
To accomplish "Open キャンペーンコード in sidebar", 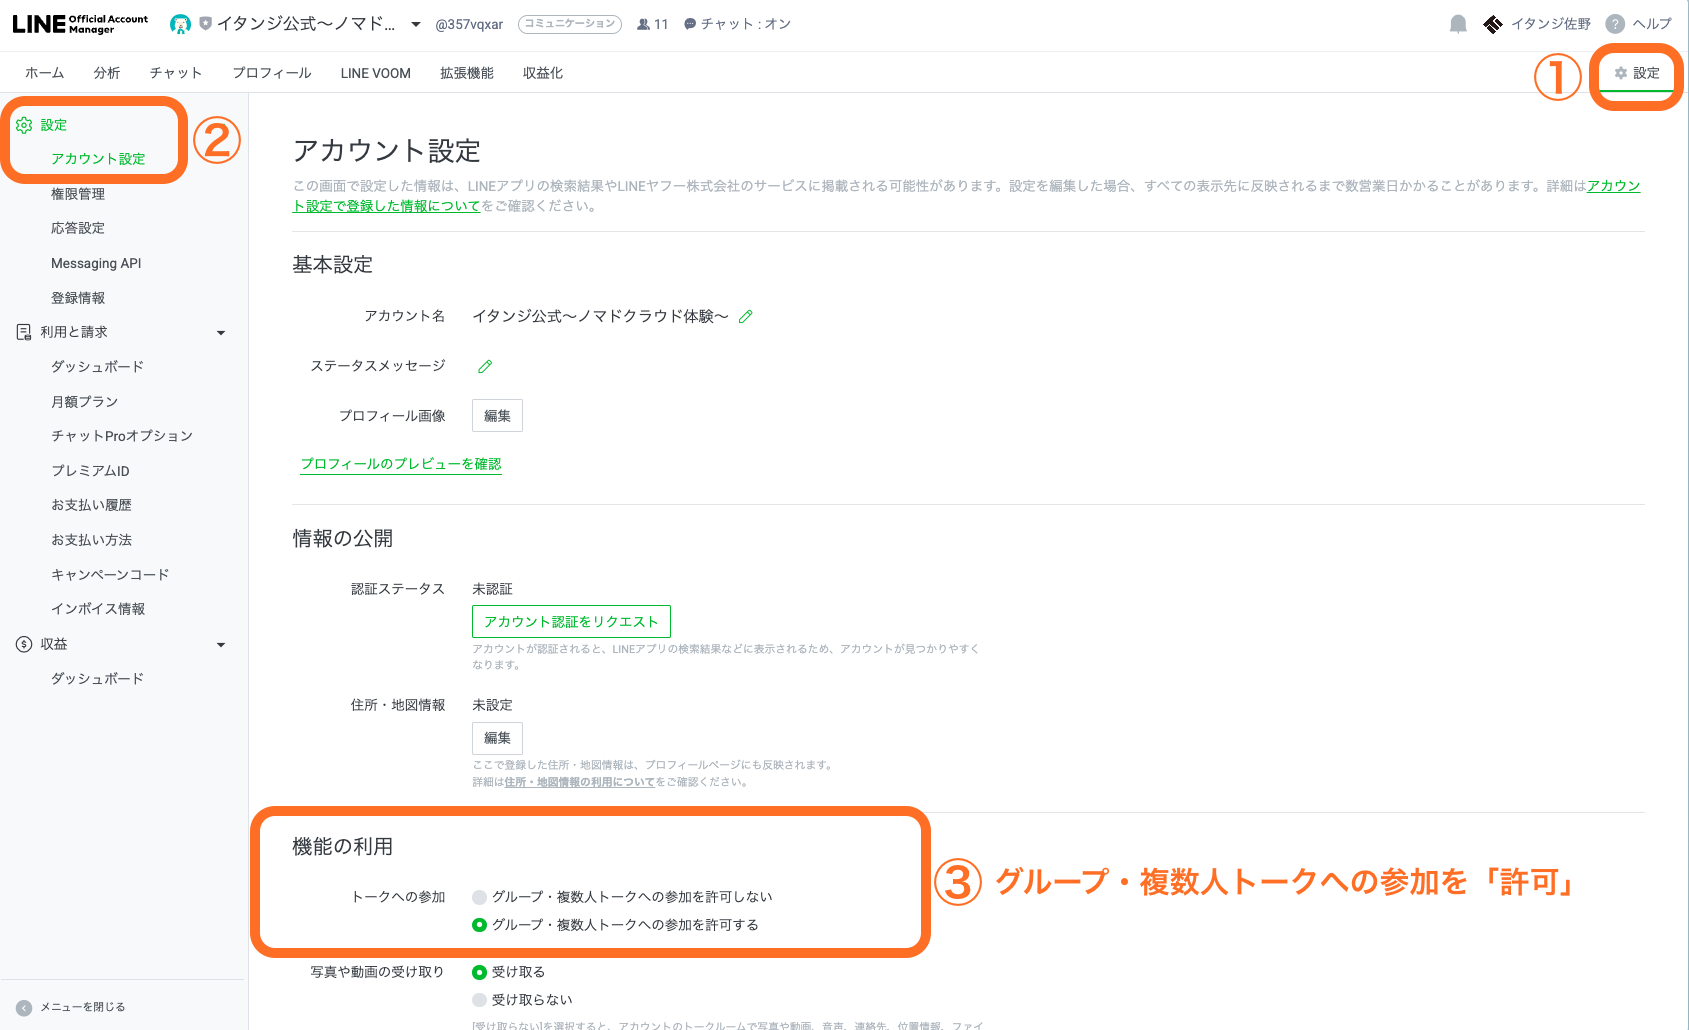I will (x=110, y=575).
